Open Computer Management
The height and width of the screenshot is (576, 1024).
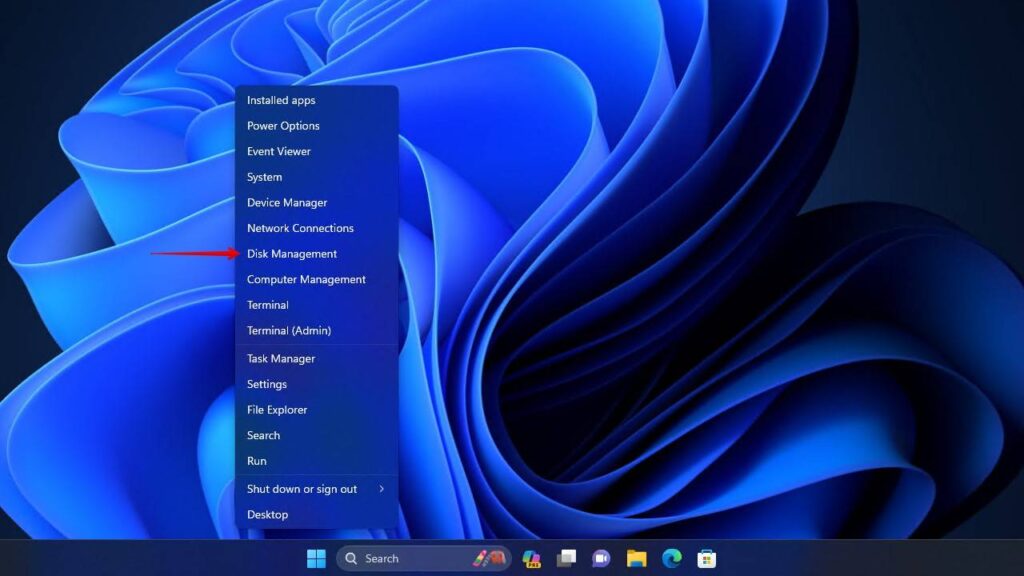[317, 279]
